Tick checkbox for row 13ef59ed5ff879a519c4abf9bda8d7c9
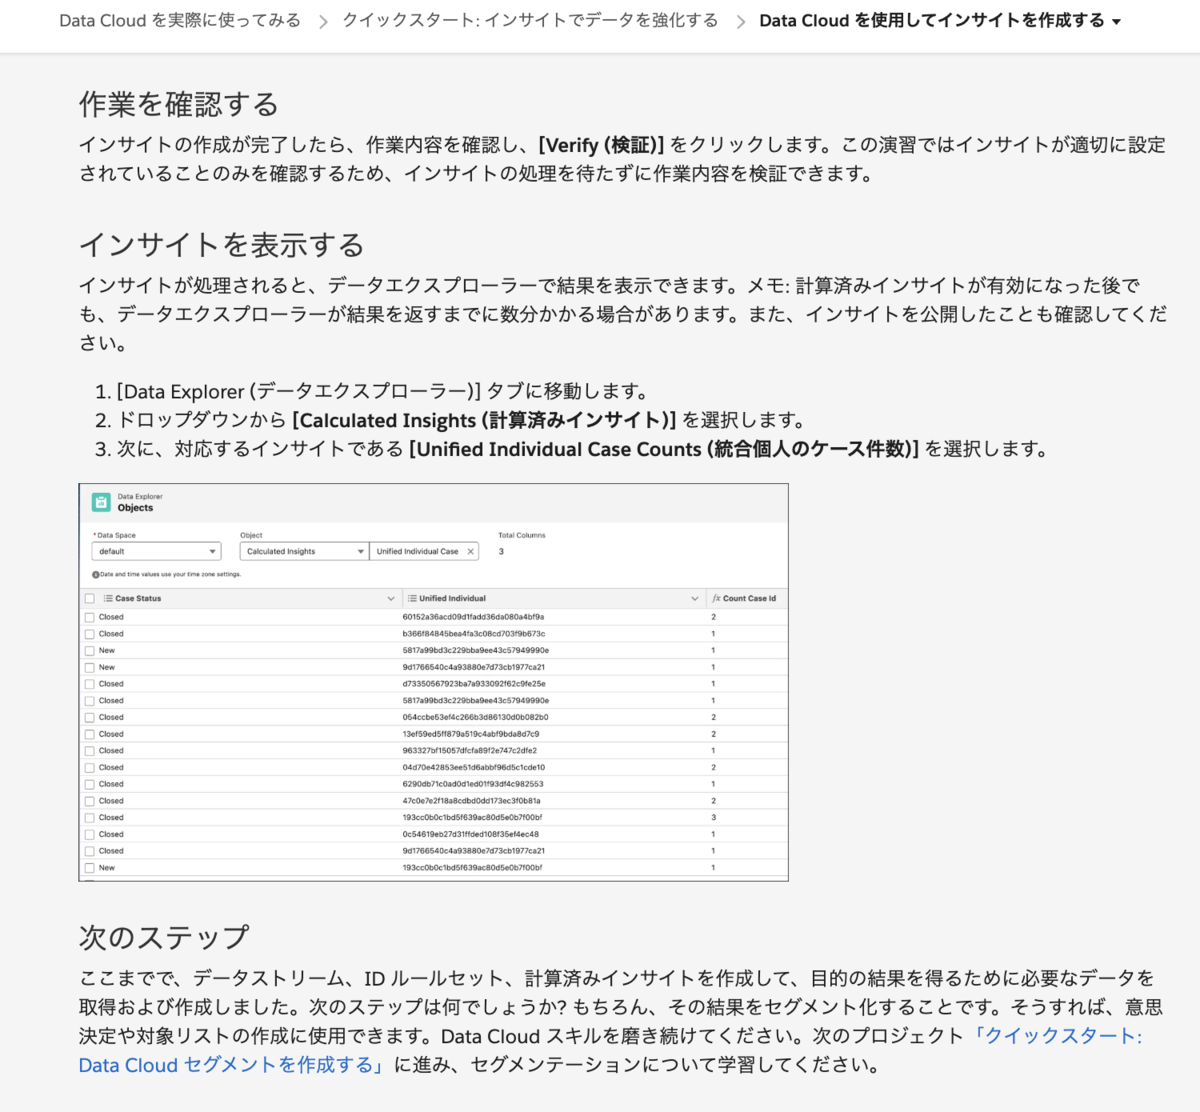This screenshot has width=1200, height=1112. click(x=90, y=734)
